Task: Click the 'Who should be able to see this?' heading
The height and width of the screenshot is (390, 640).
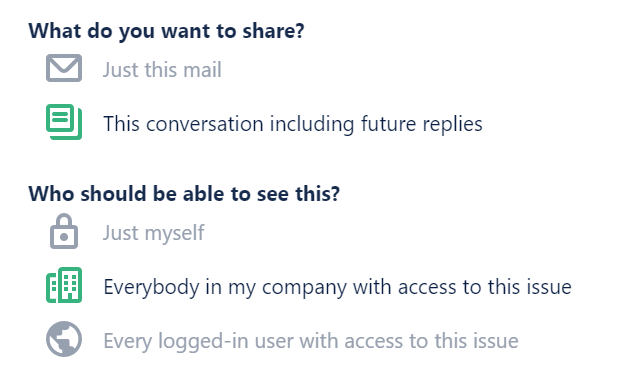Action: pos(184,193)
